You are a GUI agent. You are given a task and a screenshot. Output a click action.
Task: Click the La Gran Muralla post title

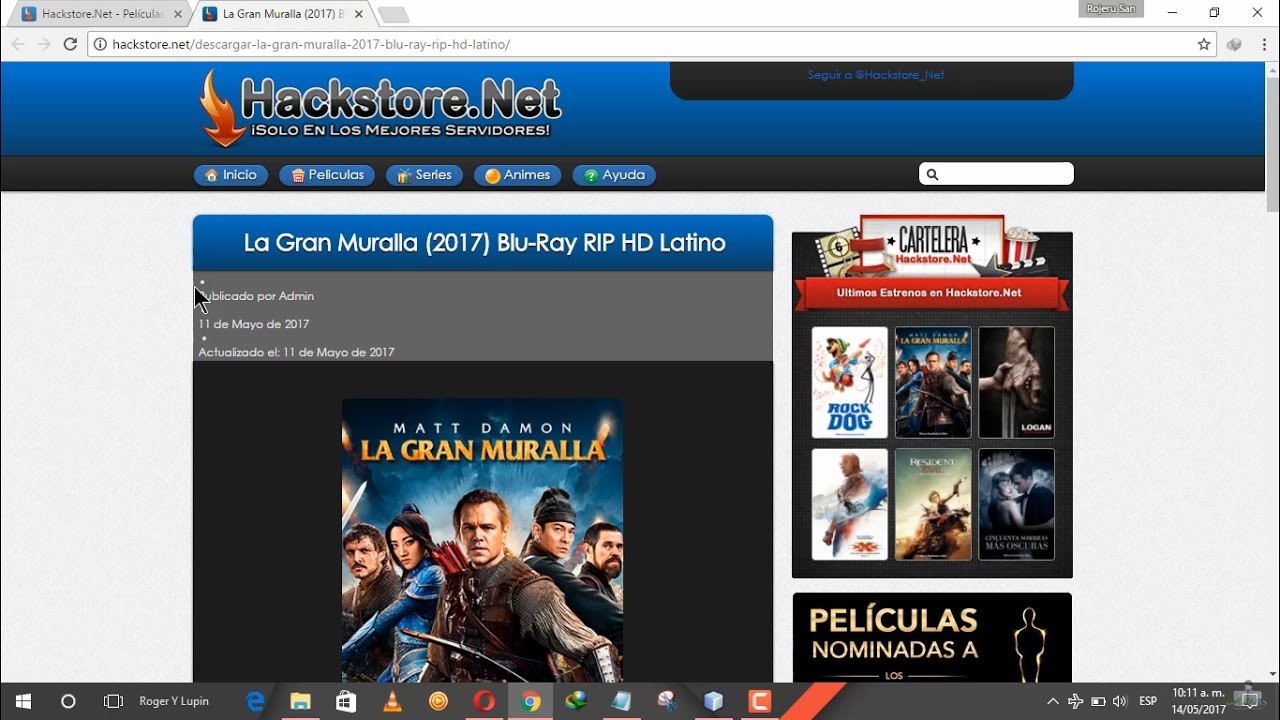pos(484,243)
